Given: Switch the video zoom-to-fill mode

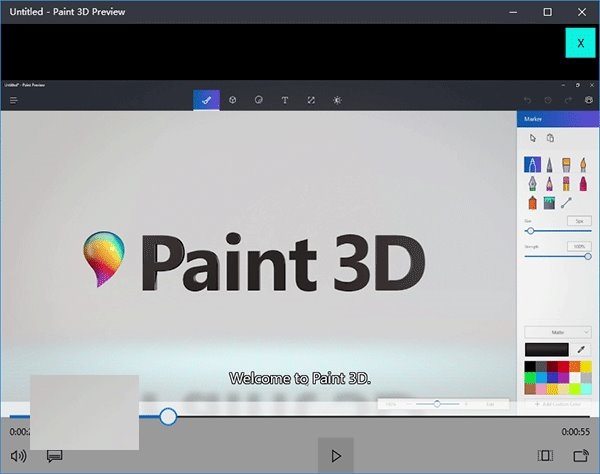Looking at the screenshot, I should click(x=544, y=455).
